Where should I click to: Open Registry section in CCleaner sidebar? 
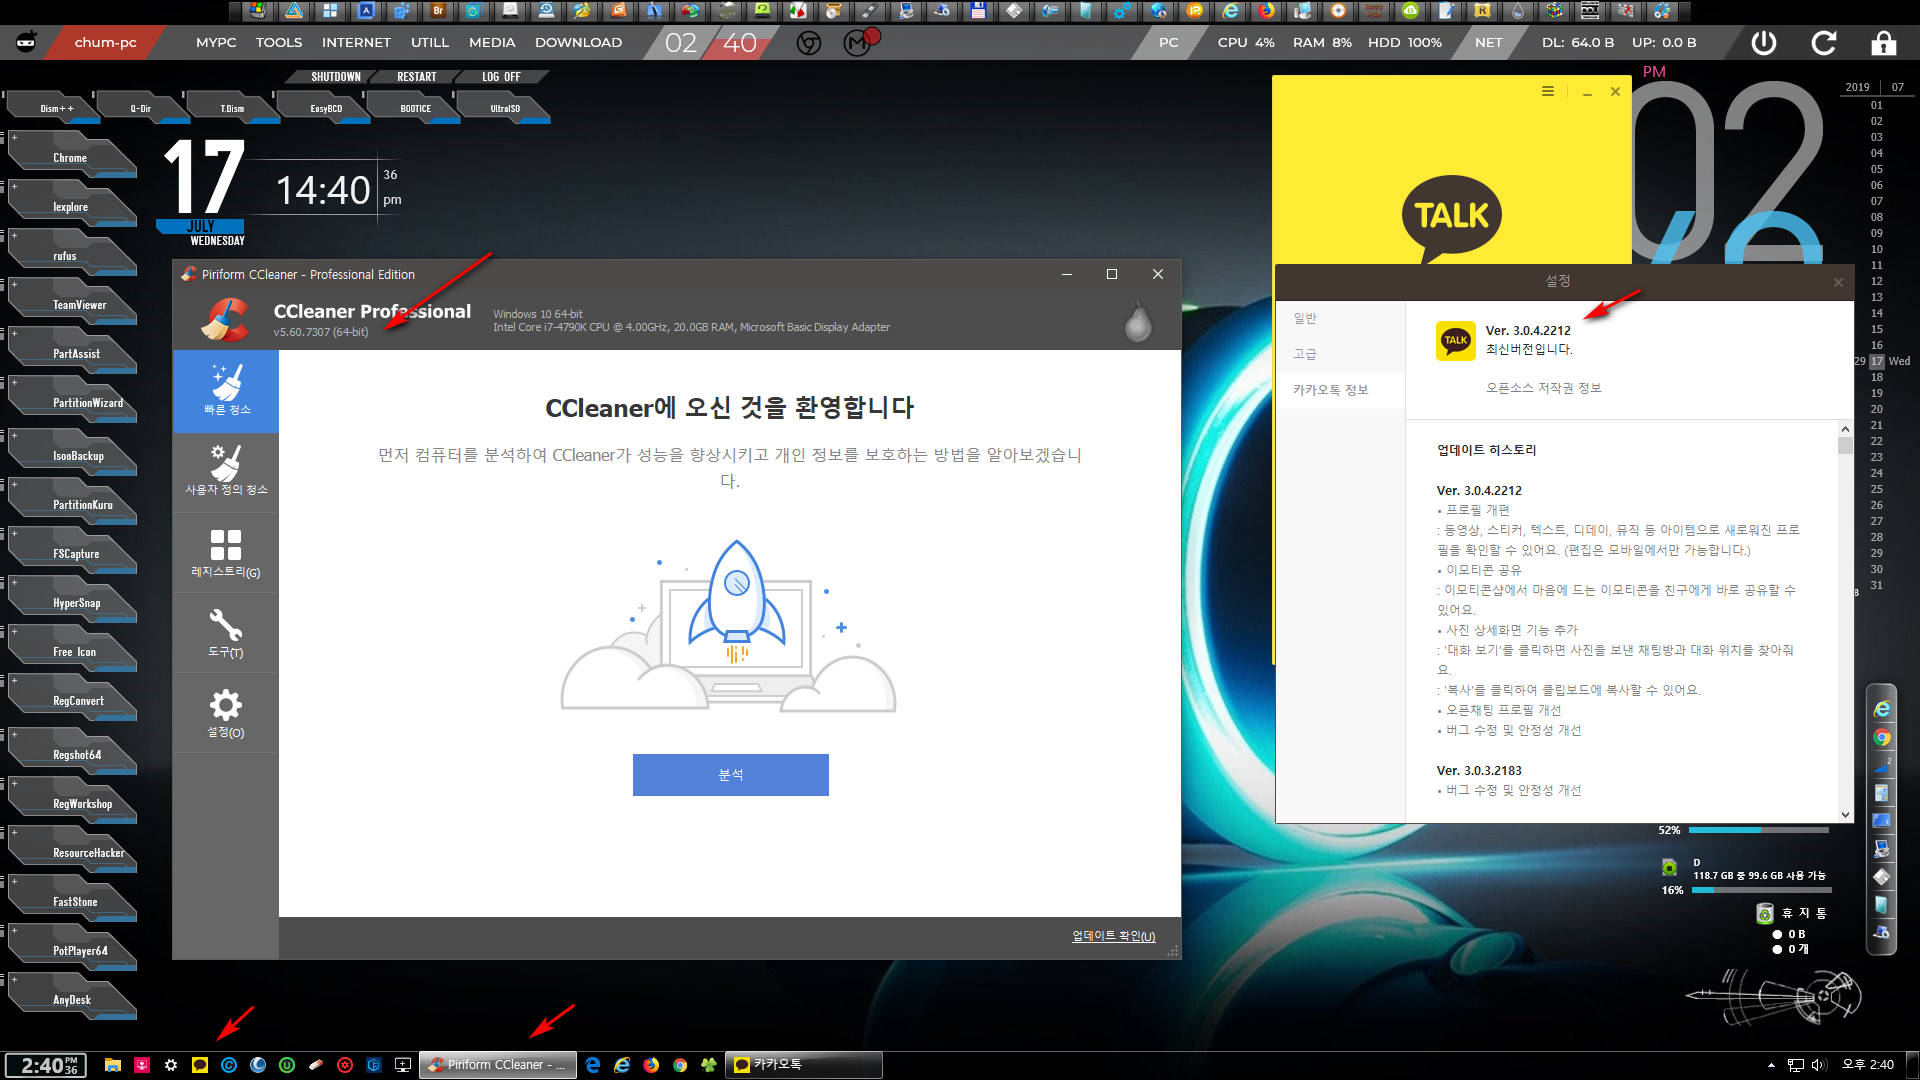click(x=226, y=553)
